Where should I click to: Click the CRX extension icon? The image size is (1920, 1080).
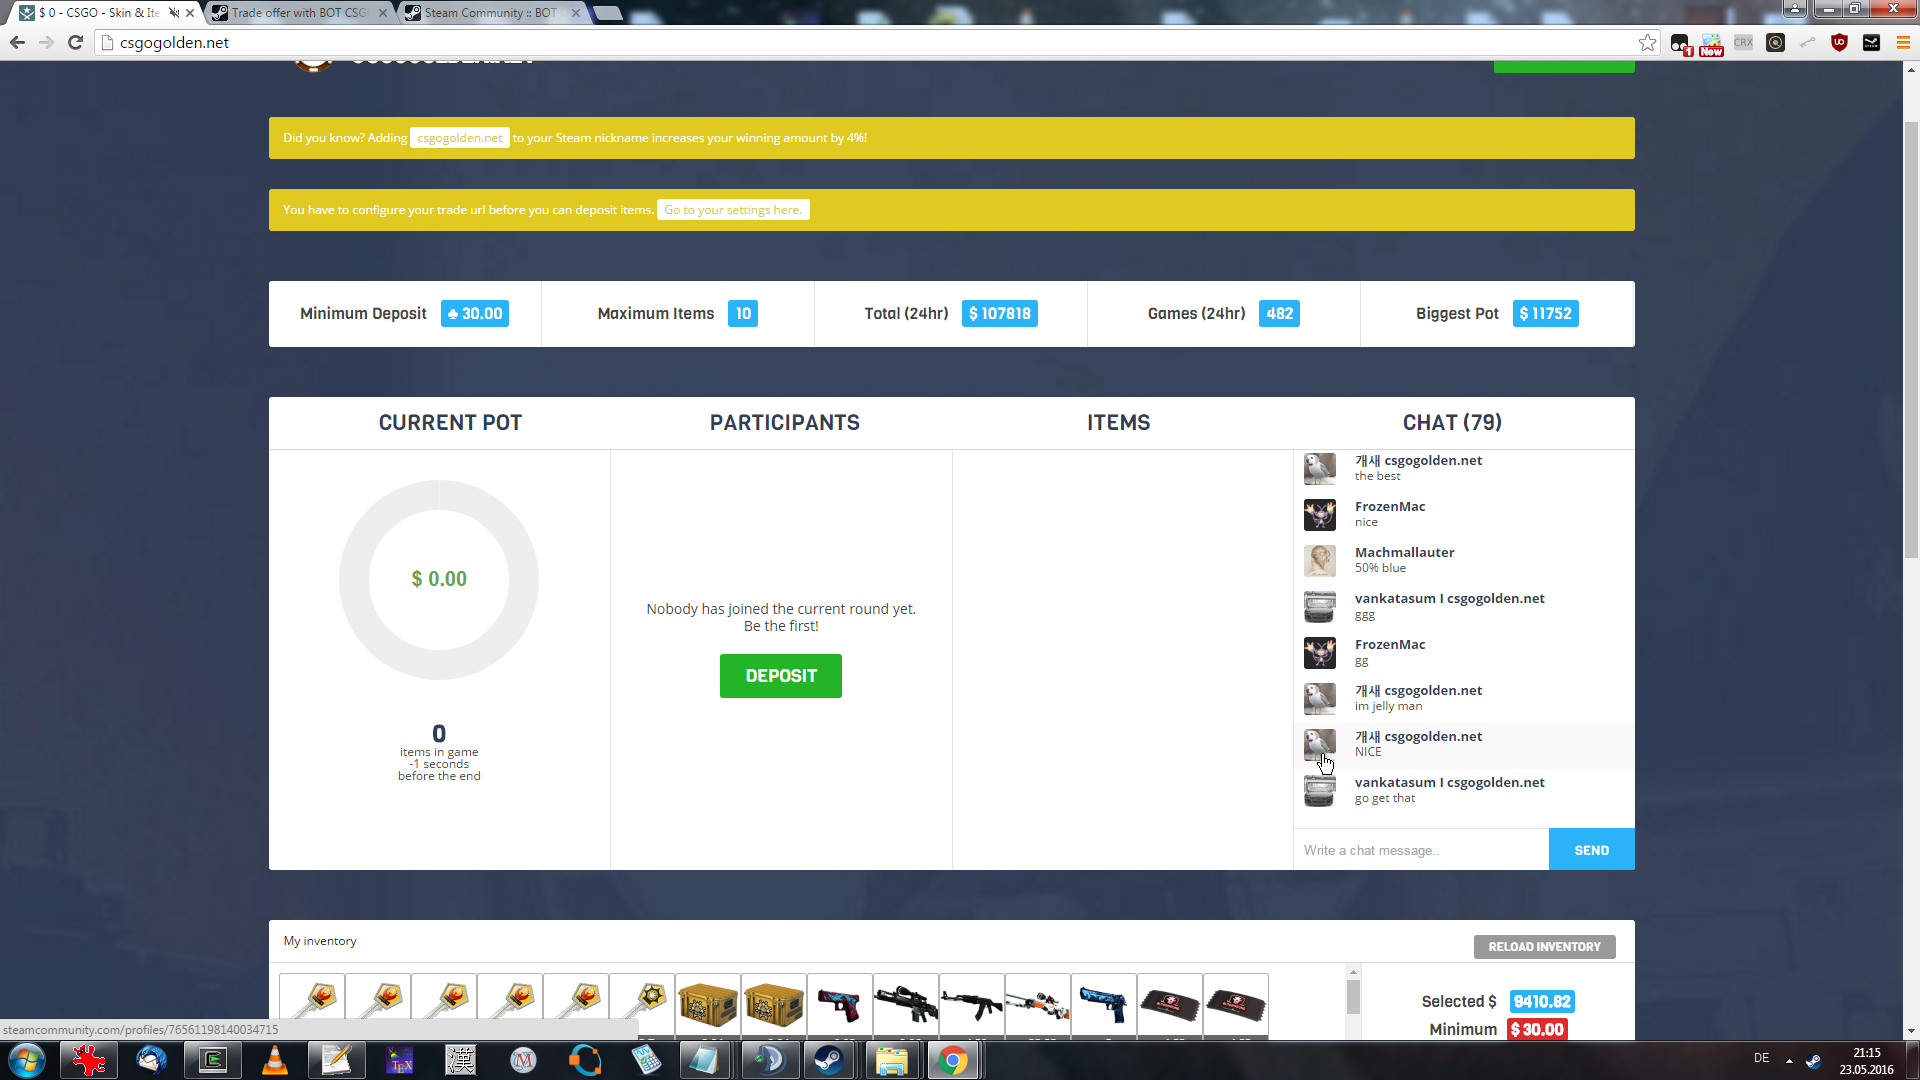coord(1743,42)
